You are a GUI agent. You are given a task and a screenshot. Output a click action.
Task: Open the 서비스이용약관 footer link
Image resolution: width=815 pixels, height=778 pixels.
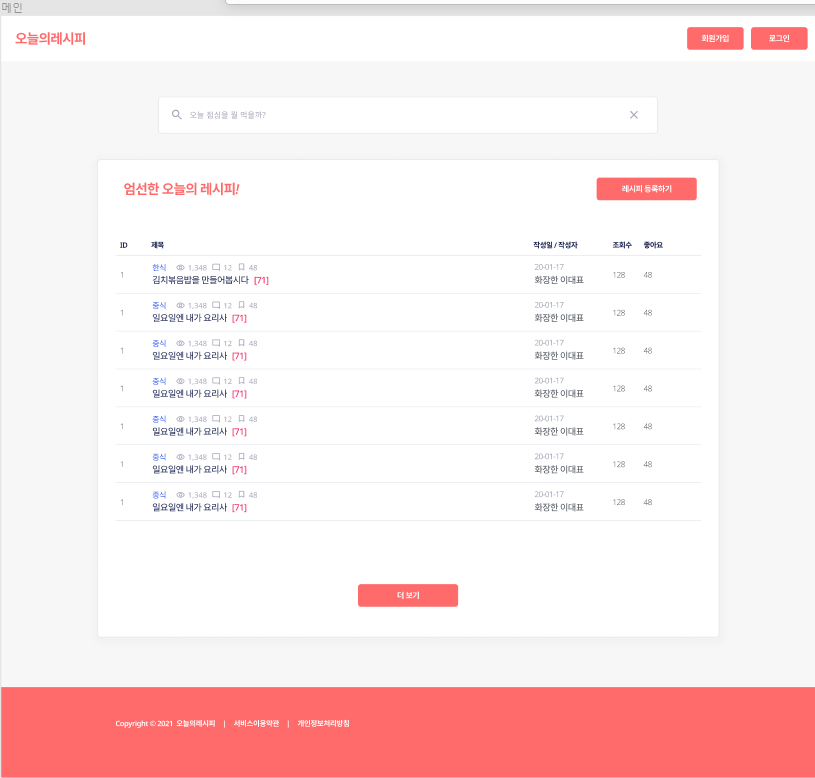(x=260, y=723)
